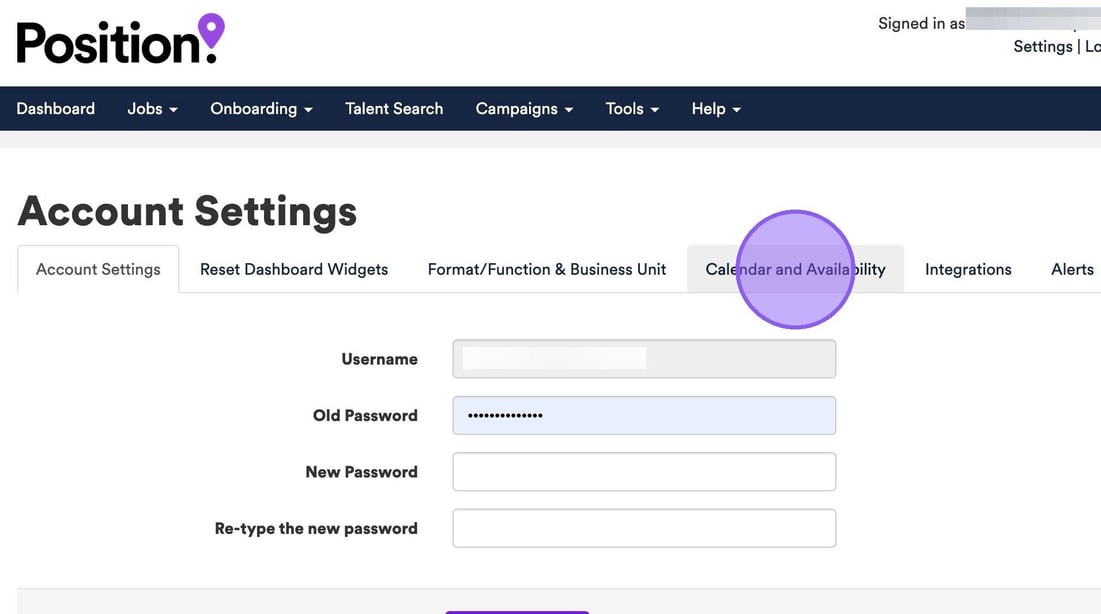
Task: Open the Settings link in header
Action: pyautogui.click(x=1042, y=47)
